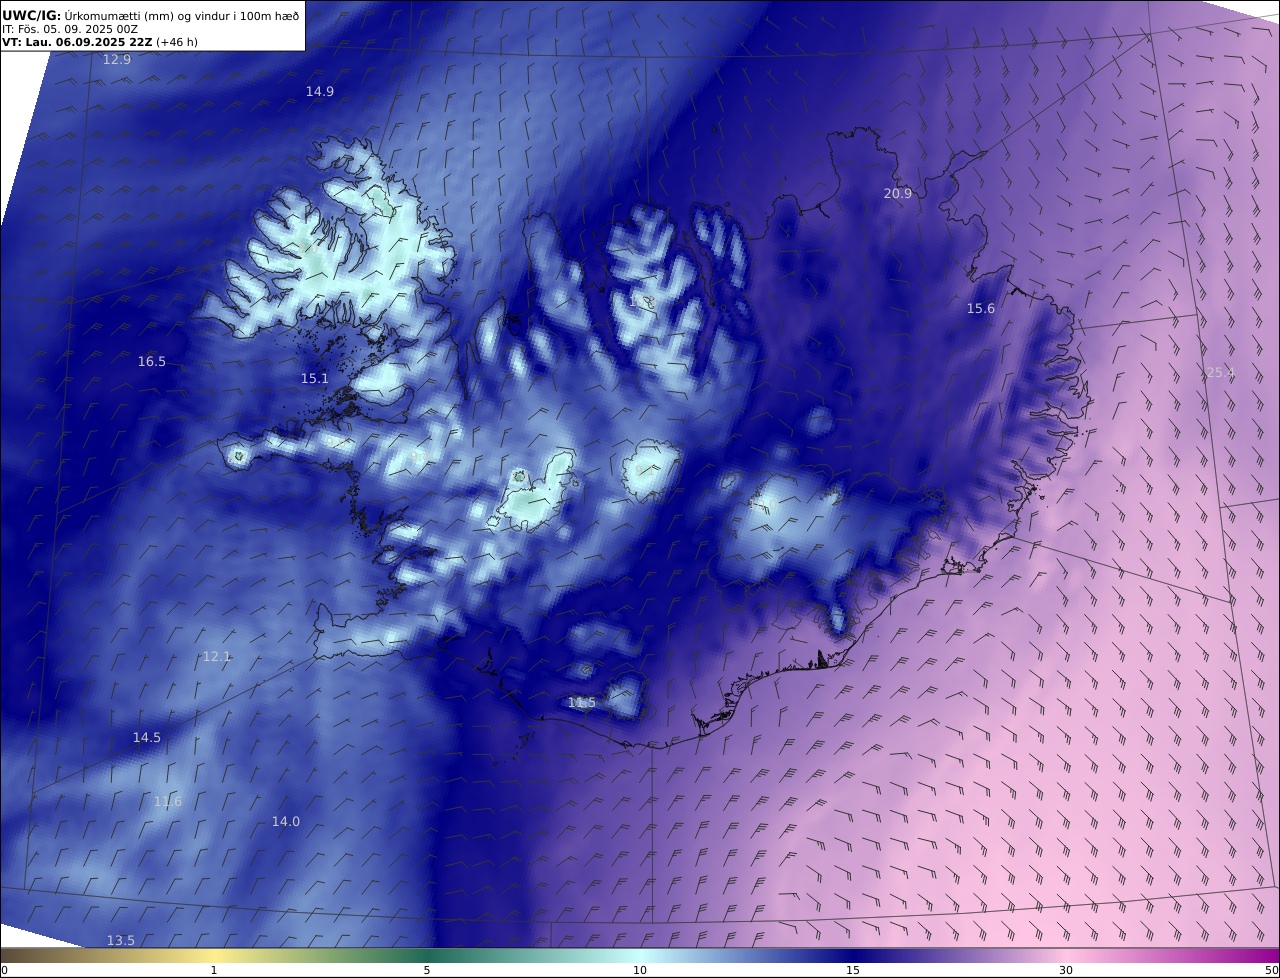
Task: Click the 13.5 value label on map
Action: point(121,941)
